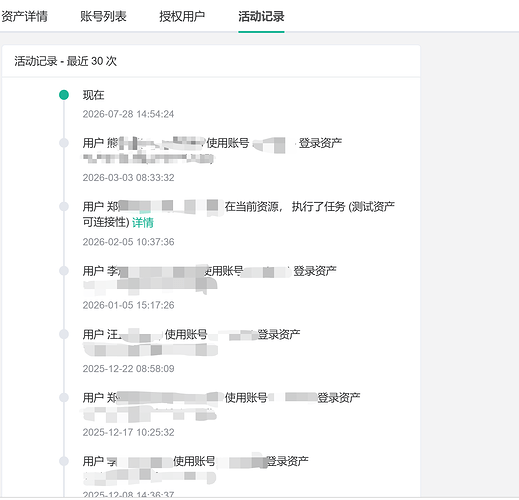The height and width of the screenshot is (500, 519).
Task: Click timeline dot for 2026-01-05 15:17:26 entry
Action: coord(64,270)
